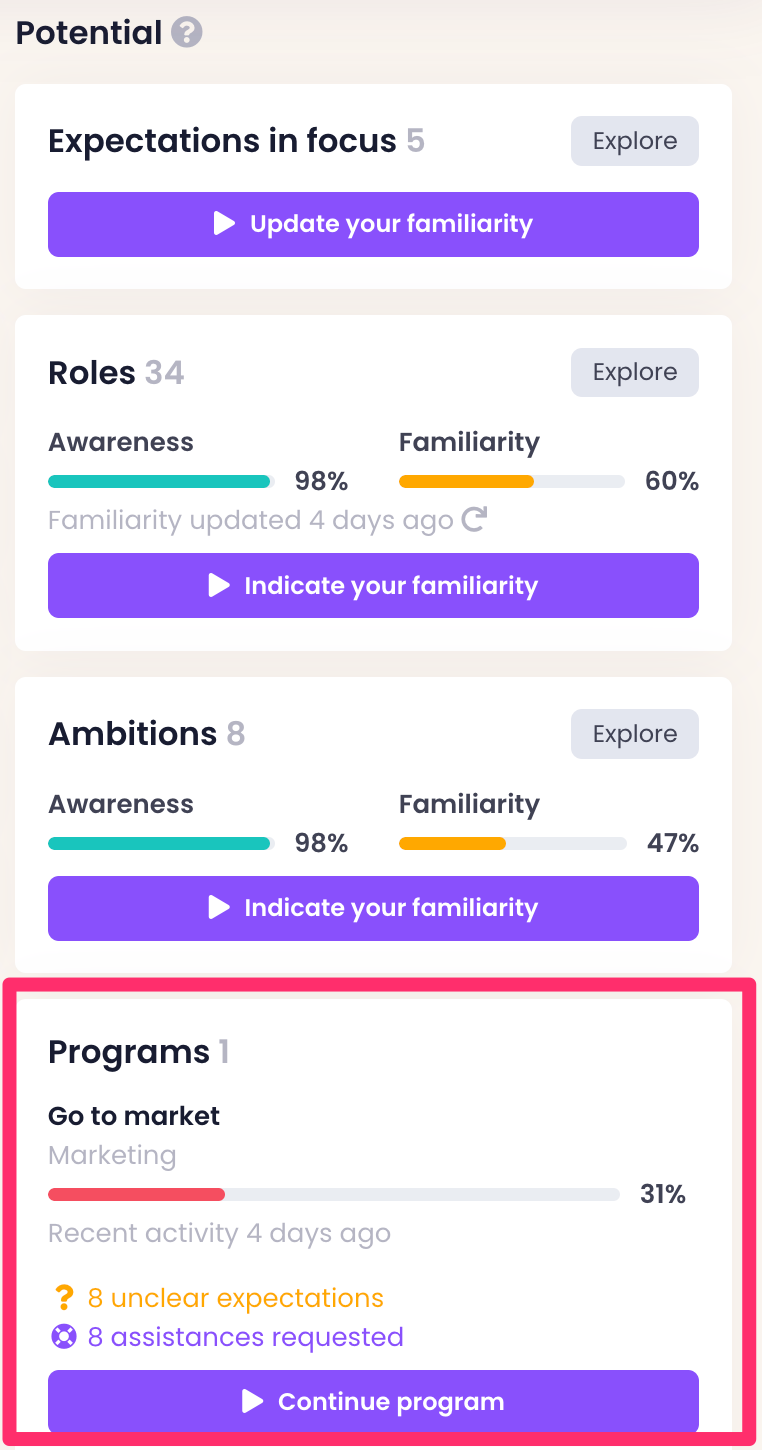Click play icon in Ambitions Indicate familiarity button

click(x=219, y=907)
